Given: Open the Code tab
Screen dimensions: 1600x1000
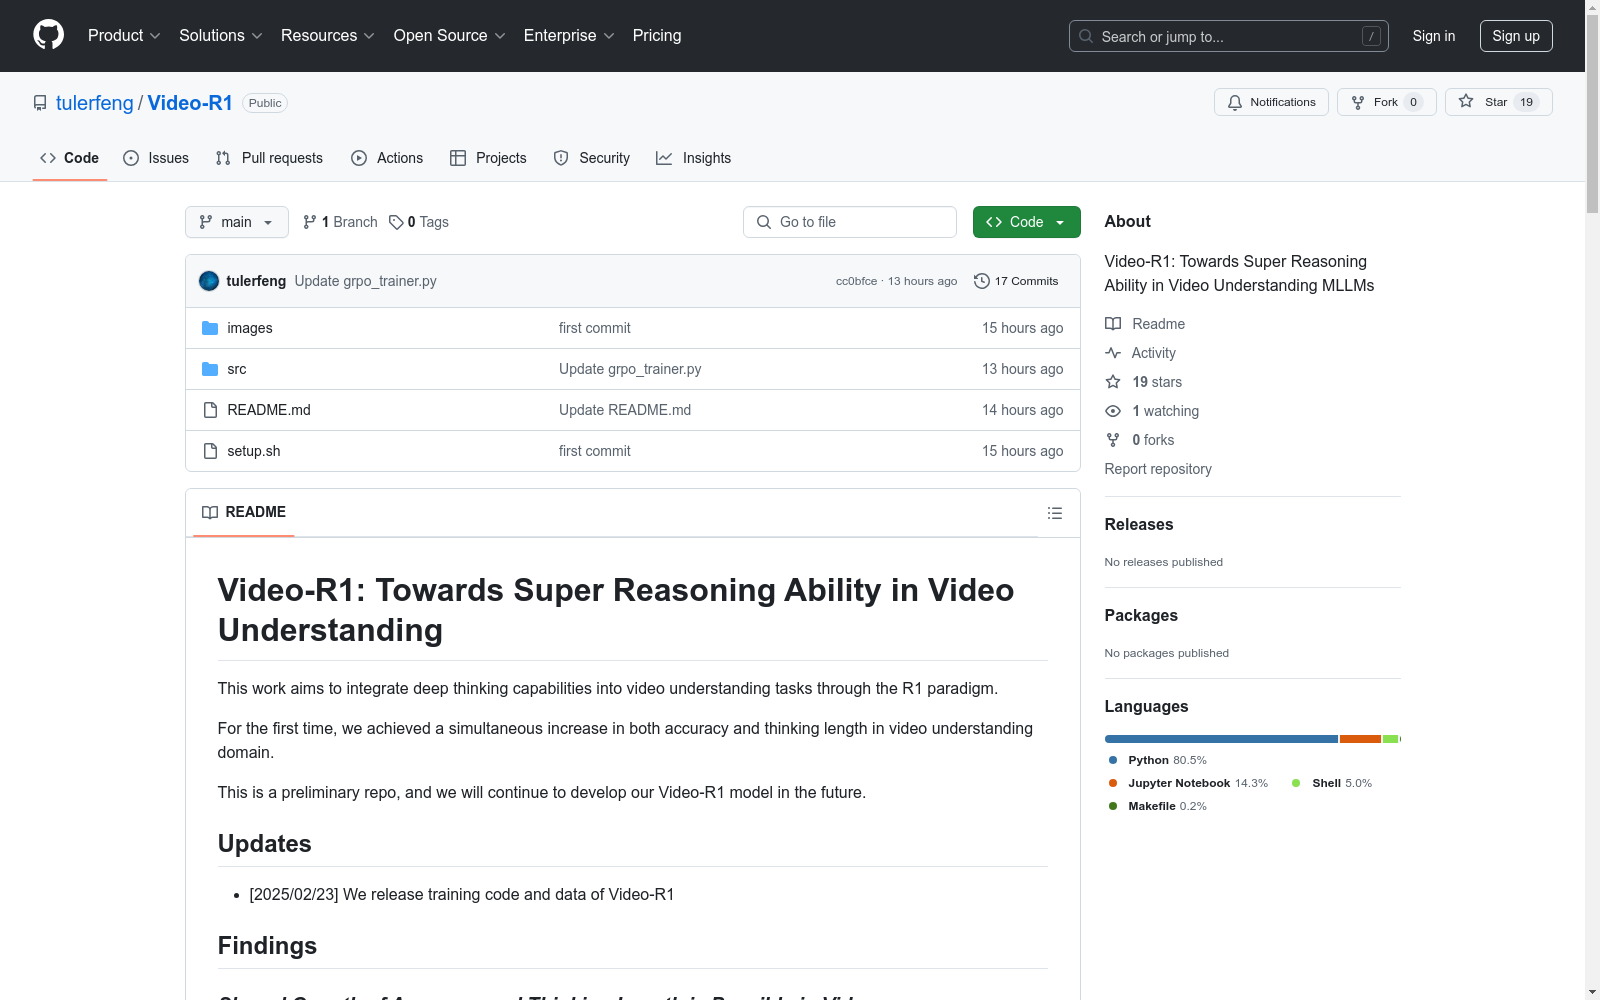Looking at the screenshot, I should coord(70,158).
